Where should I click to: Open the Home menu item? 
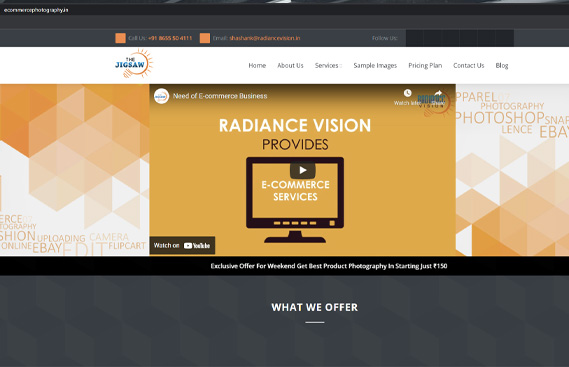click(257, 66)
